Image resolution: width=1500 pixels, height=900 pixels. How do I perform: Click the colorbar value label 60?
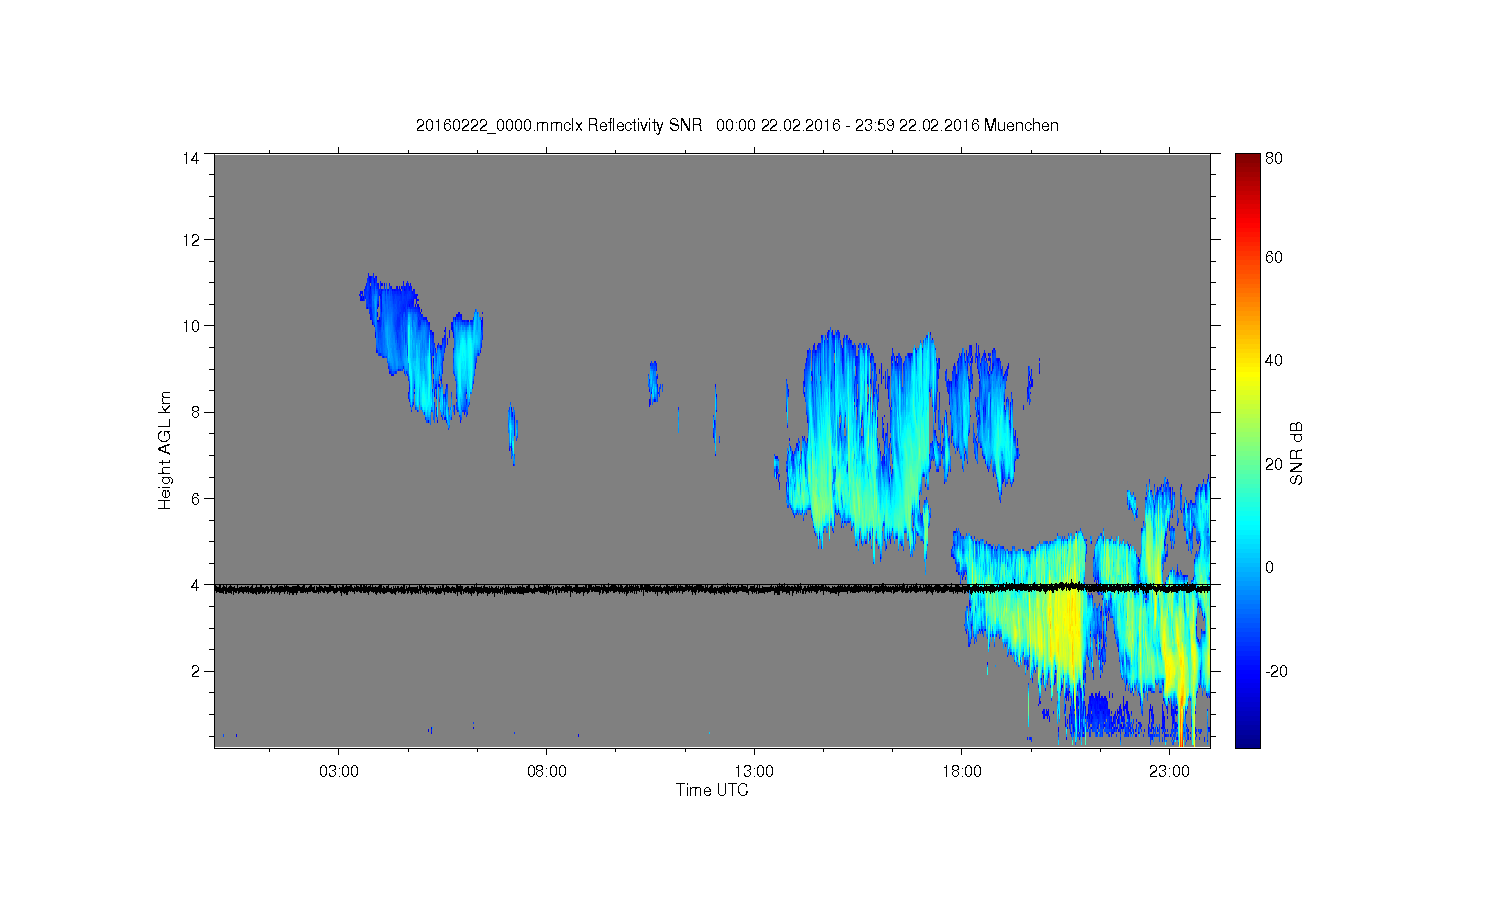point(1274,257)
